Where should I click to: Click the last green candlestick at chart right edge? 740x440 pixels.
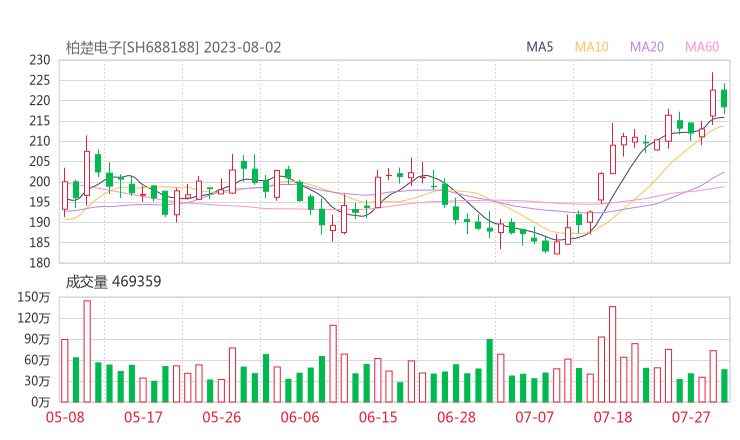tap(724, 99)
